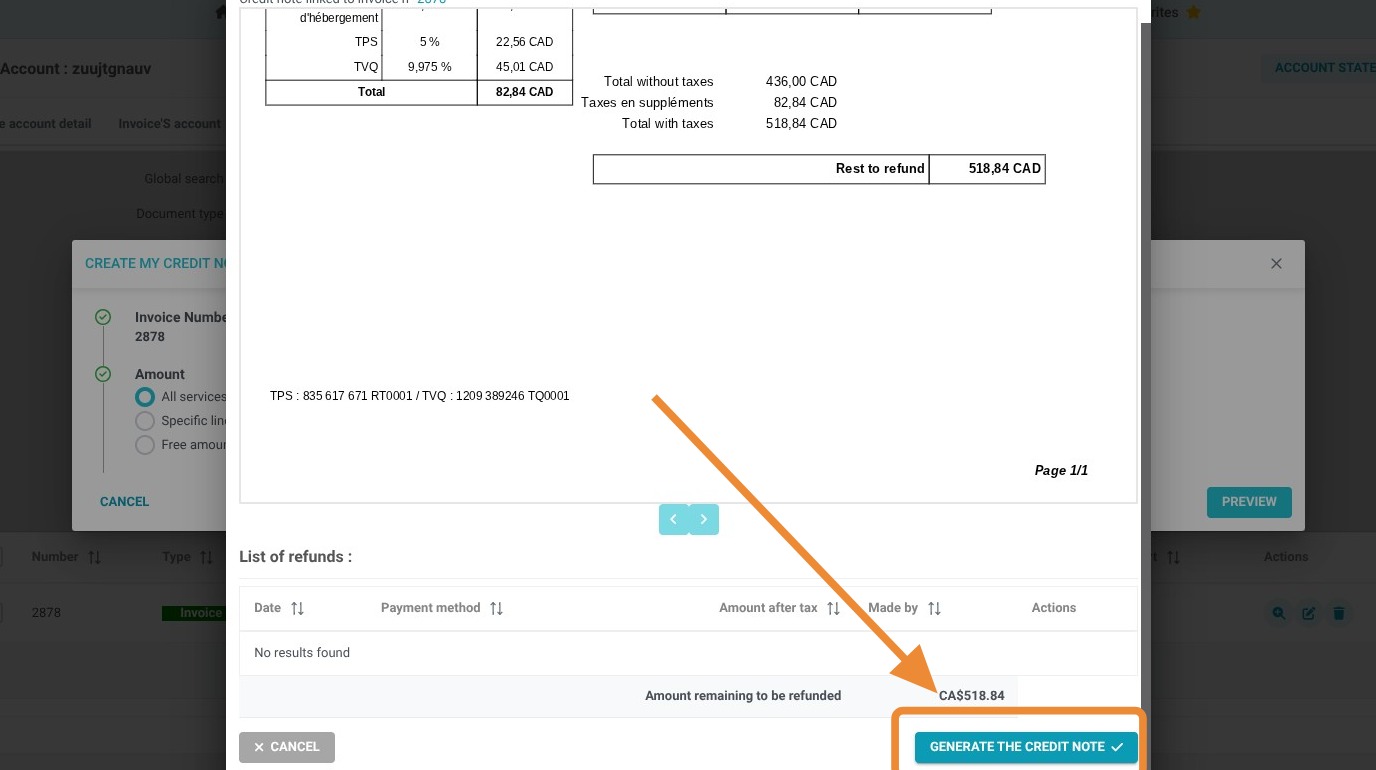Viewport: 1376px width, 770px height.
Task: Click Generate the Credit Note button
Action: (1026, 747)
